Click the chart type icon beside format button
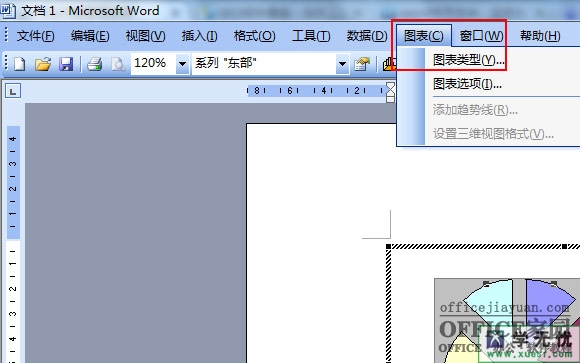The width and height of the screenshot is (580, 363). click(x=389, y=64)
